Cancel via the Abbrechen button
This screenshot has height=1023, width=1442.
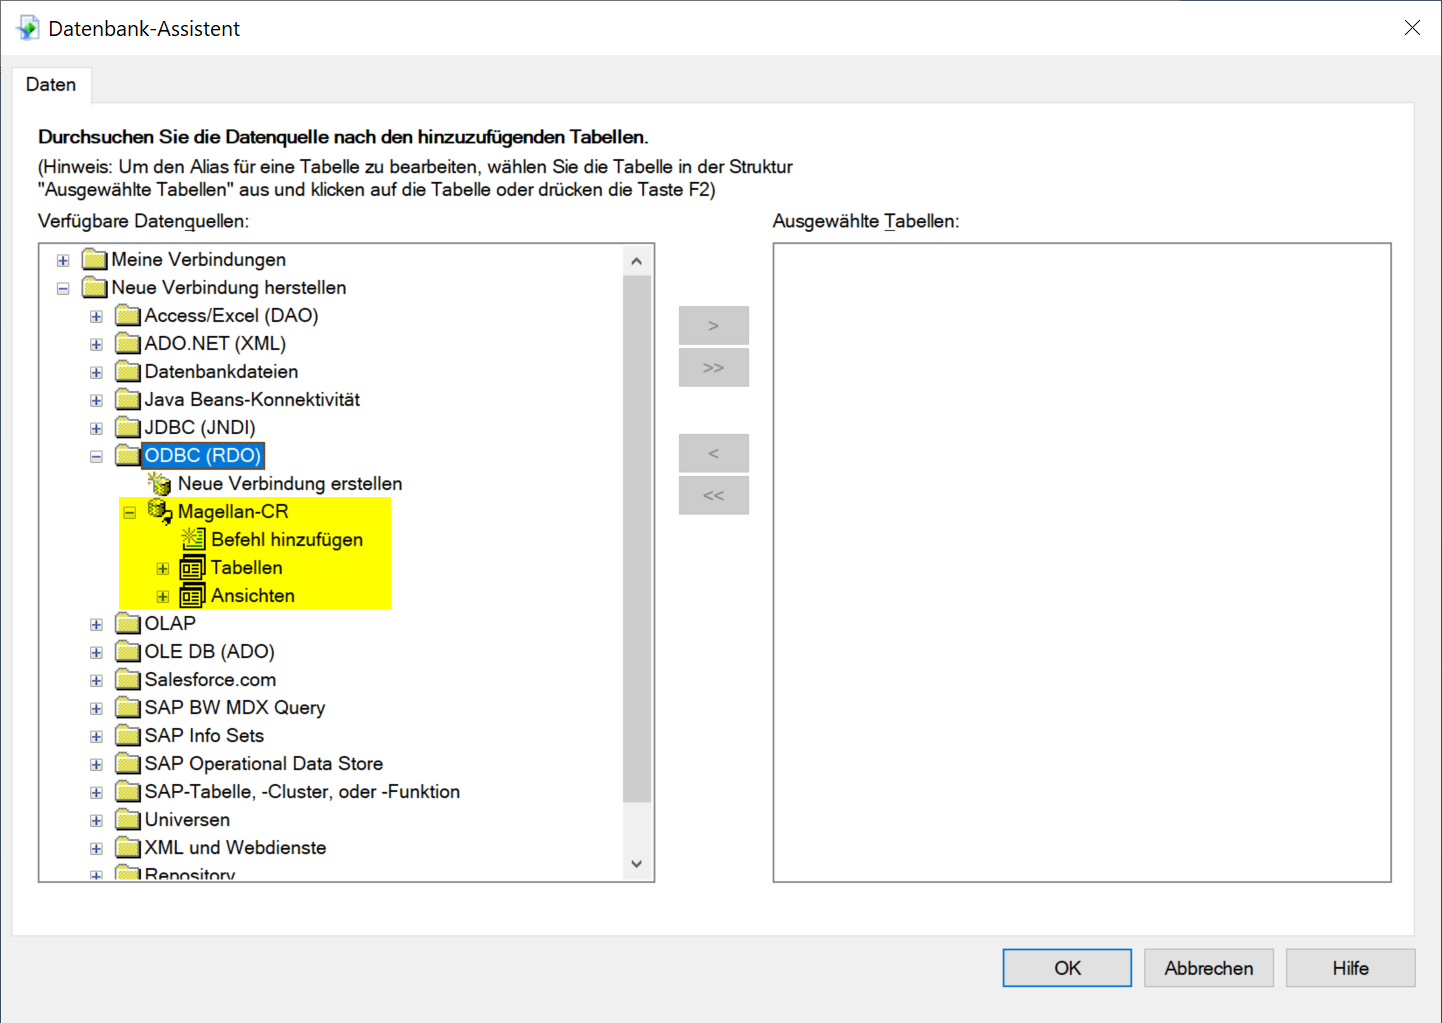tap(1208, 968)
